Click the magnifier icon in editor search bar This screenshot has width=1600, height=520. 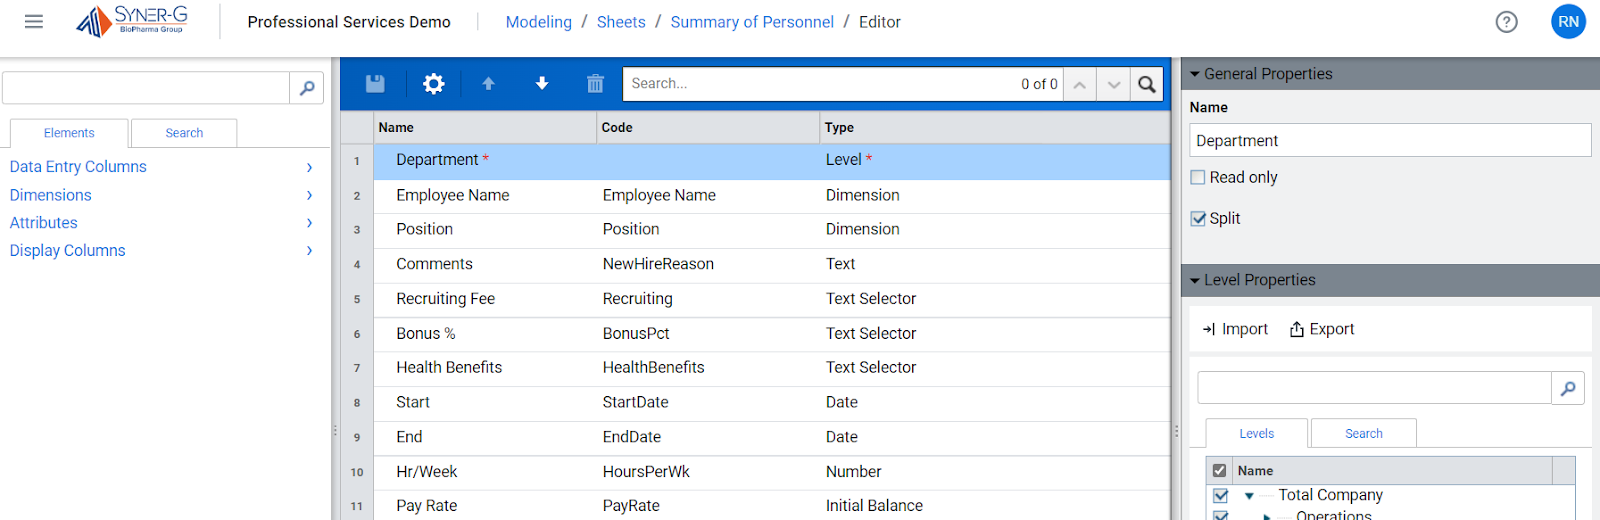(x=1147, y=84)
